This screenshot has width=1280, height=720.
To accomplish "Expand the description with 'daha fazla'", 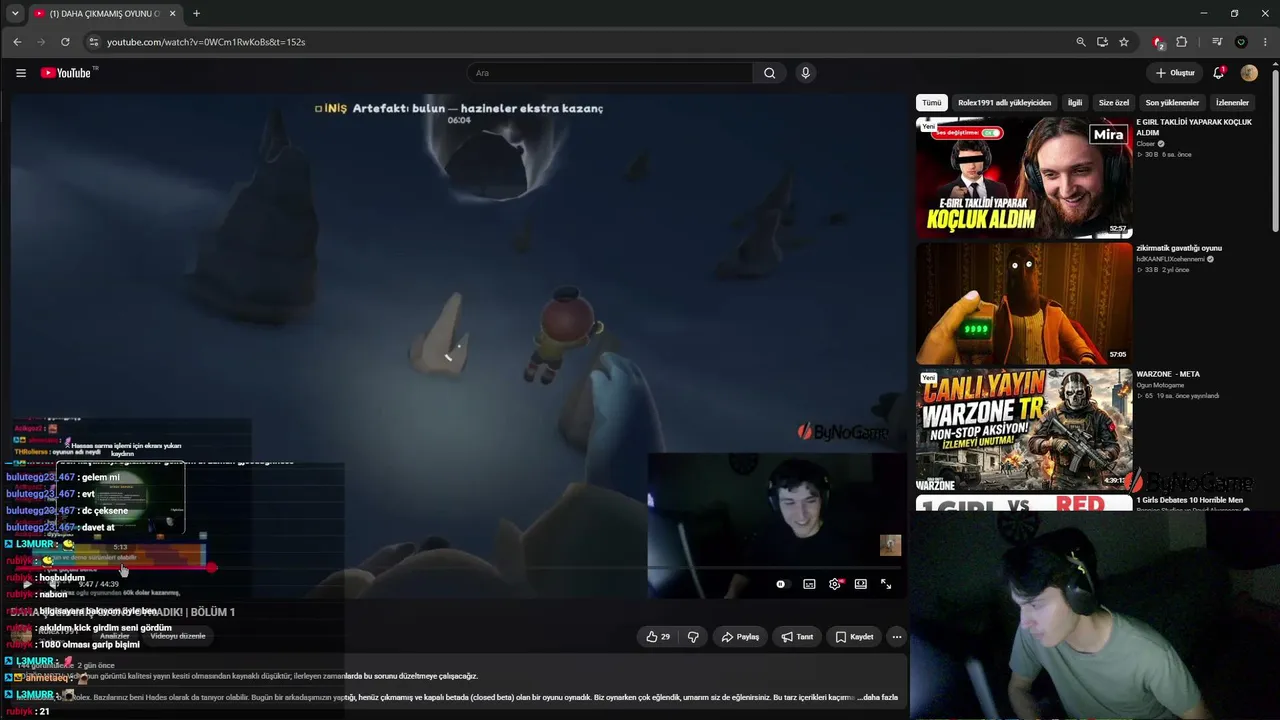I will (879, 697).
